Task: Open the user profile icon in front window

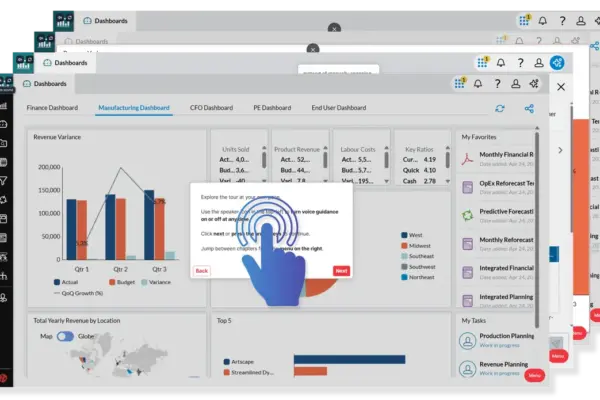Action: (x=515, y=84)
